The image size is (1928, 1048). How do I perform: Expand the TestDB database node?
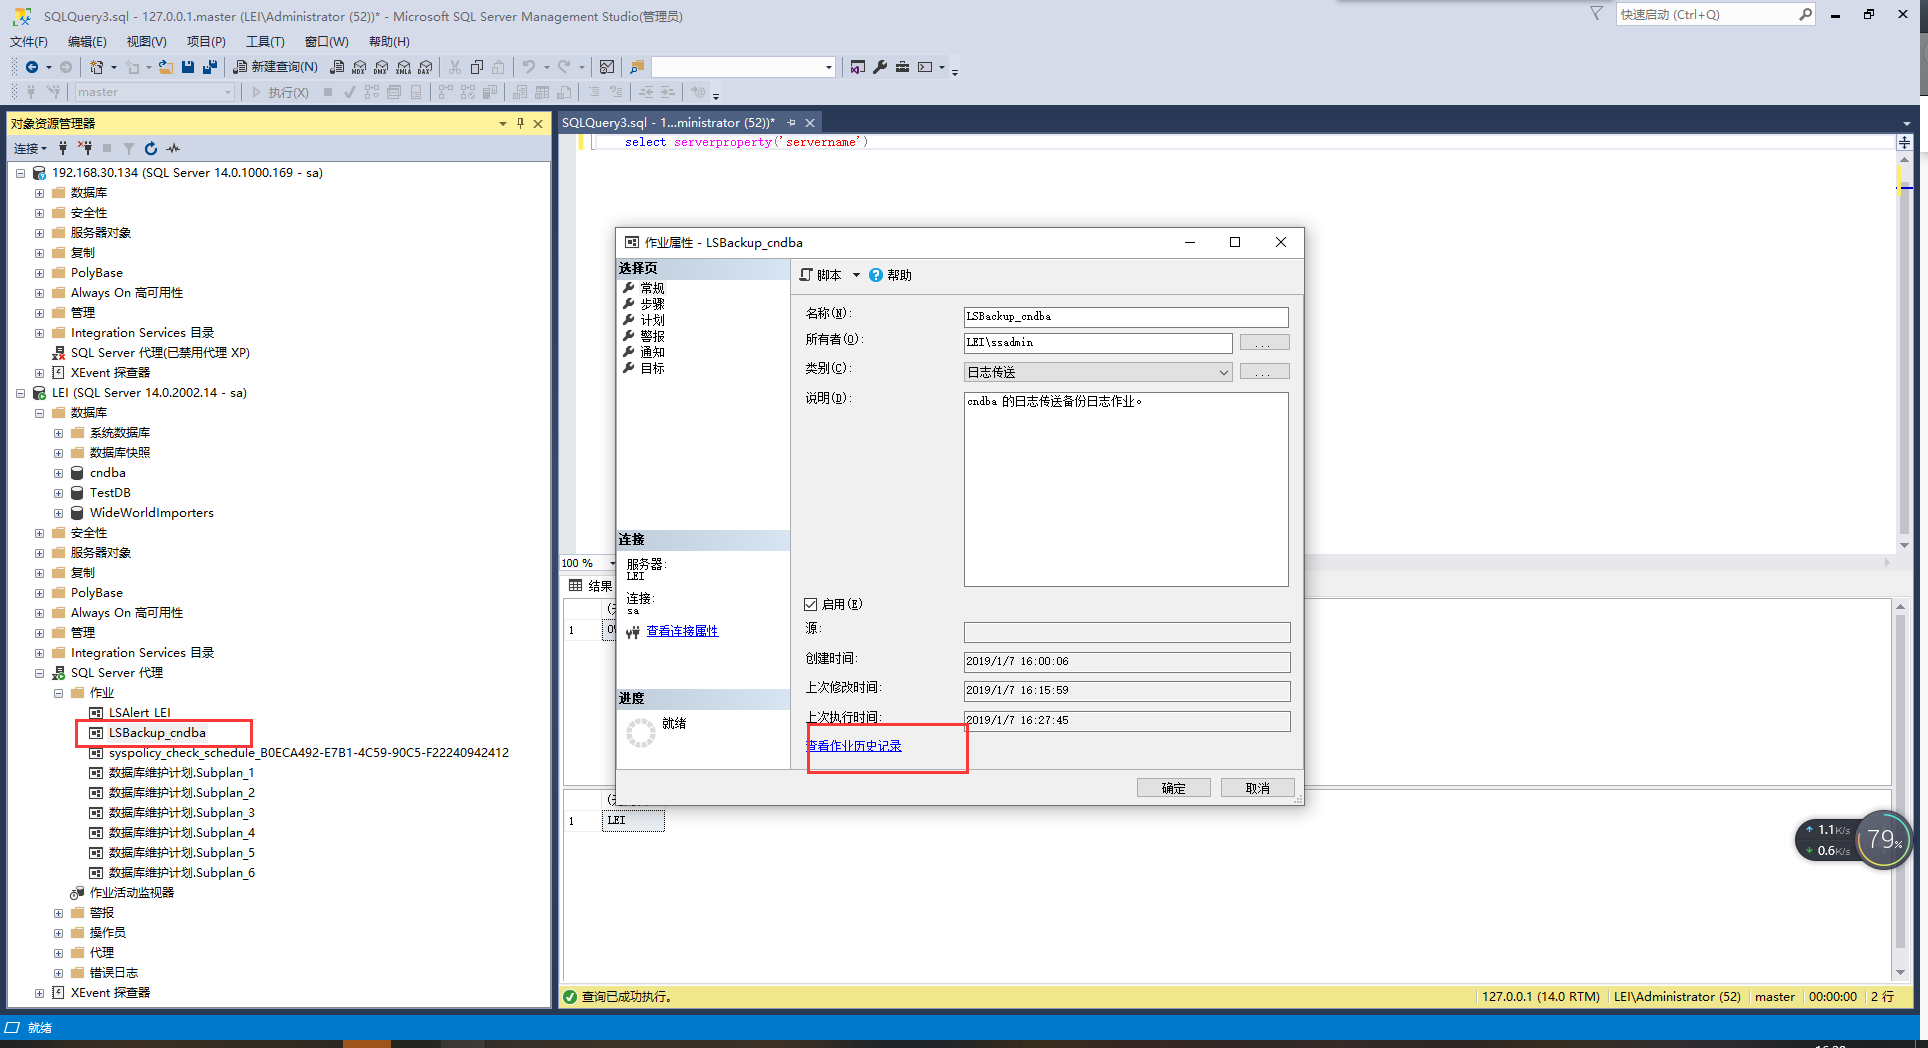tap(58, 493)
